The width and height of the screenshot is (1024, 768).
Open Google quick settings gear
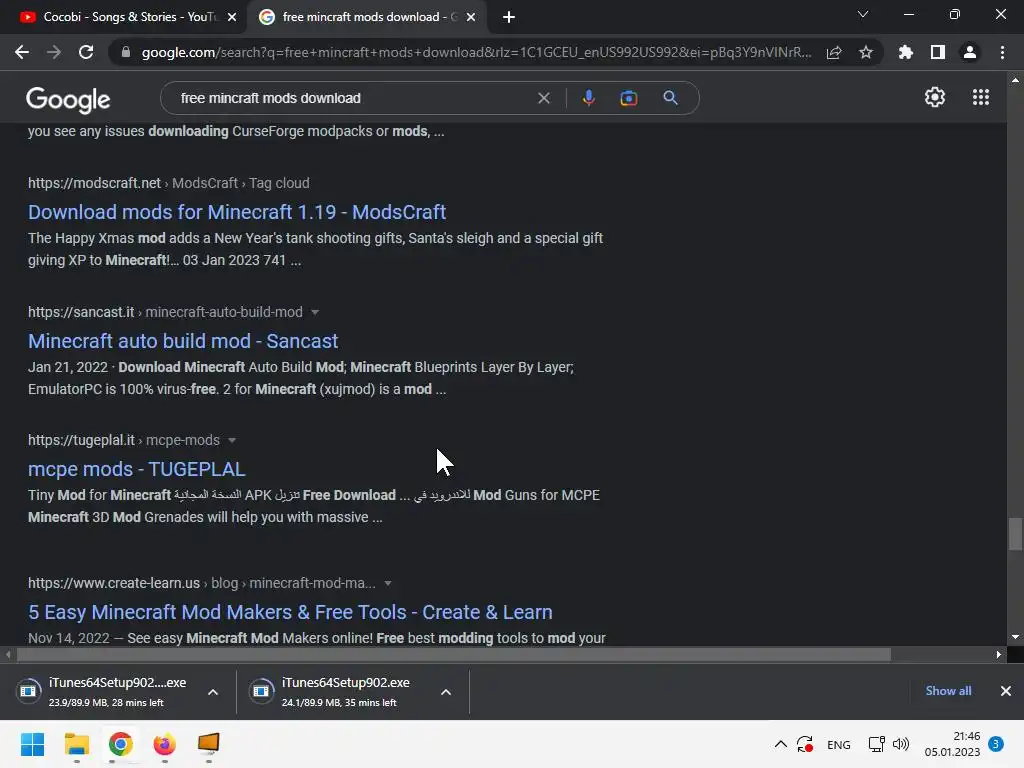pyautogui.click(x=935, y=97)
